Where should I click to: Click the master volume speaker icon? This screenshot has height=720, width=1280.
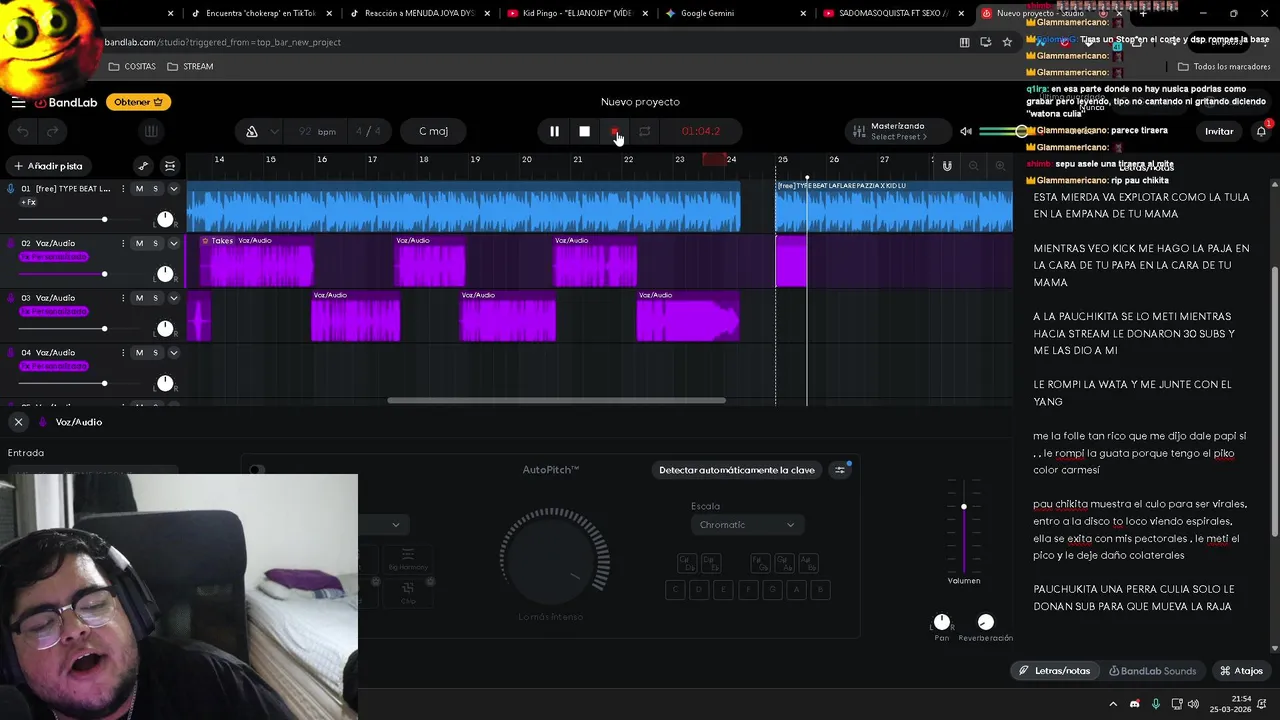(x=966, y=131)
